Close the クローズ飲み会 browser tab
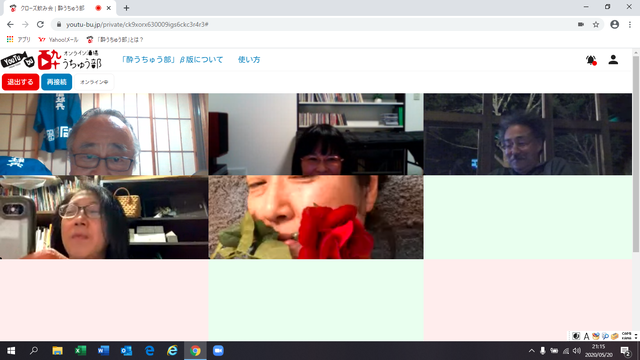This screenshot has height=360, width=640. coord(109,8)
